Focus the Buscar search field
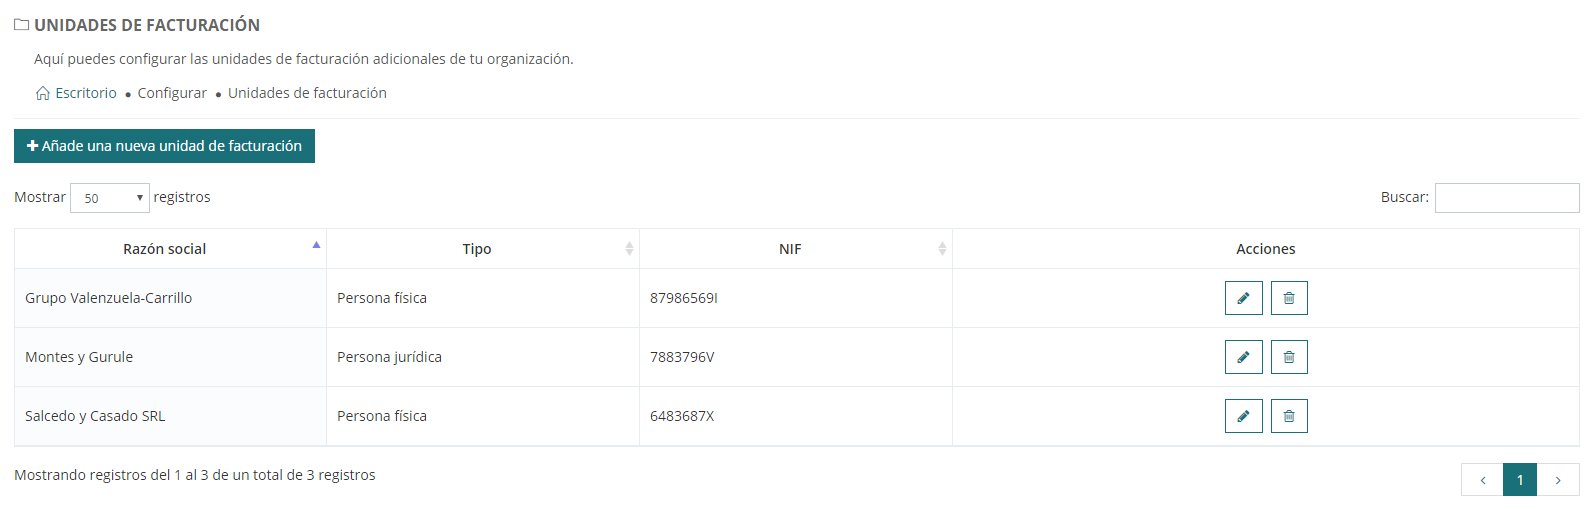This screenshot has width=1593, height=509. pos(1506,198)
